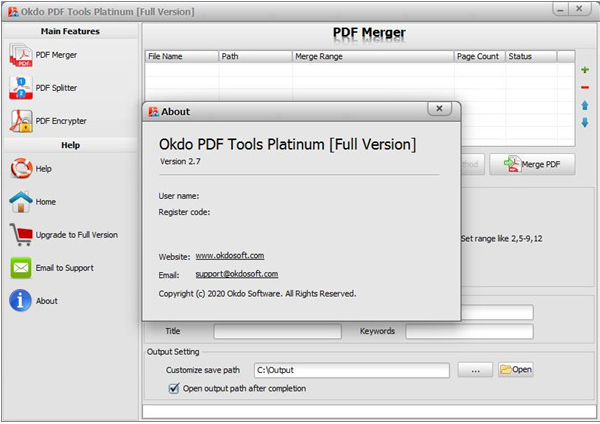Screen dimensions: 600x424
Task: Open the PDF Encrypter lock icon
Action: 21,121
